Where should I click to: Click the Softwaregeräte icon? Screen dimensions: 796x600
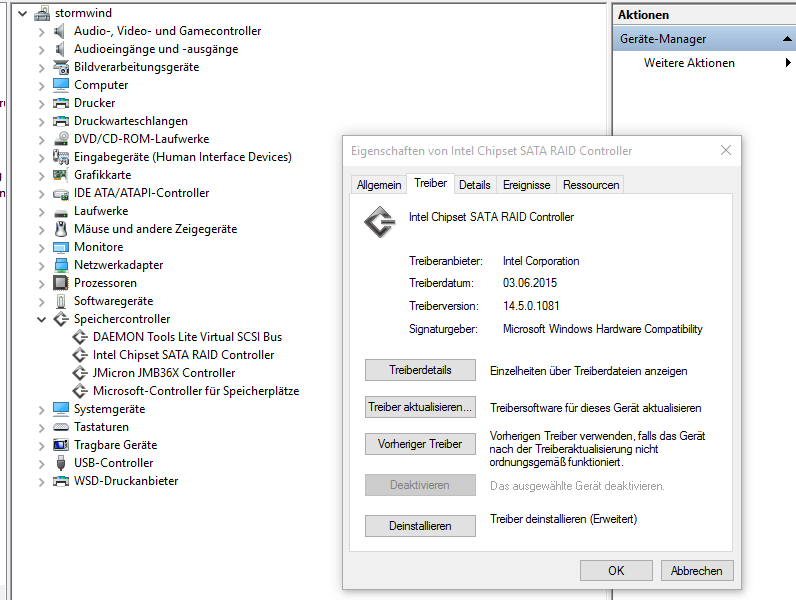(x=61, y=301)
